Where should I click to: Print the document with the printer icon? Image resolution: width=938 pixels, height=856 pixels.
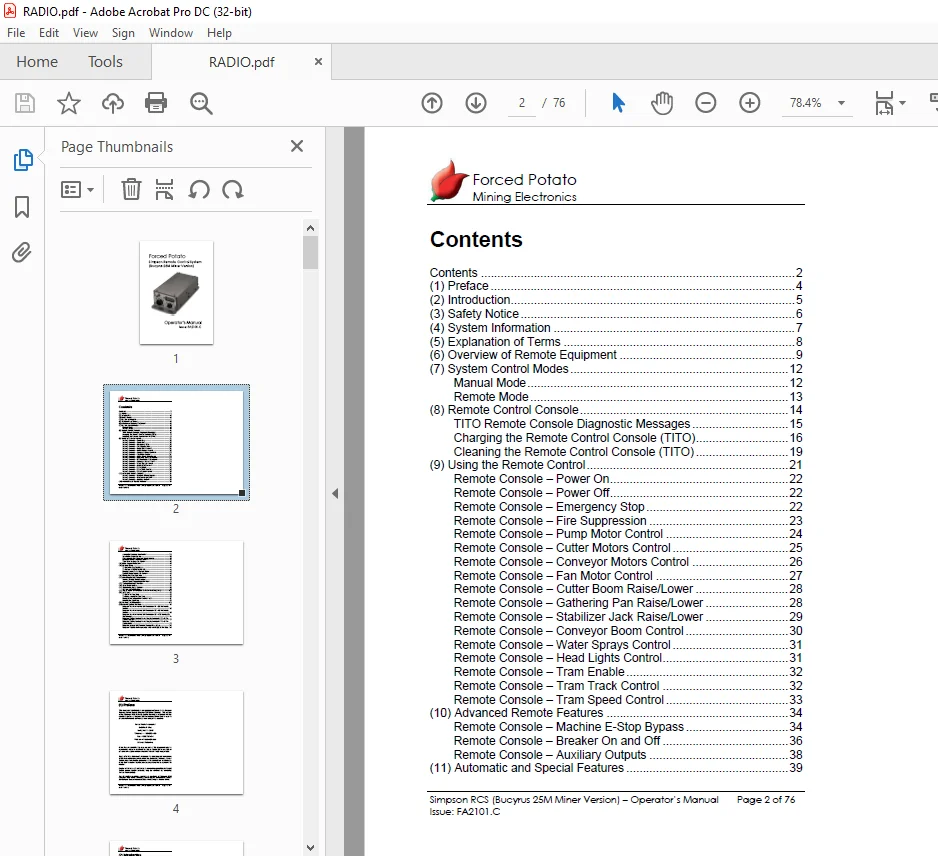click(x=156, y=103)
